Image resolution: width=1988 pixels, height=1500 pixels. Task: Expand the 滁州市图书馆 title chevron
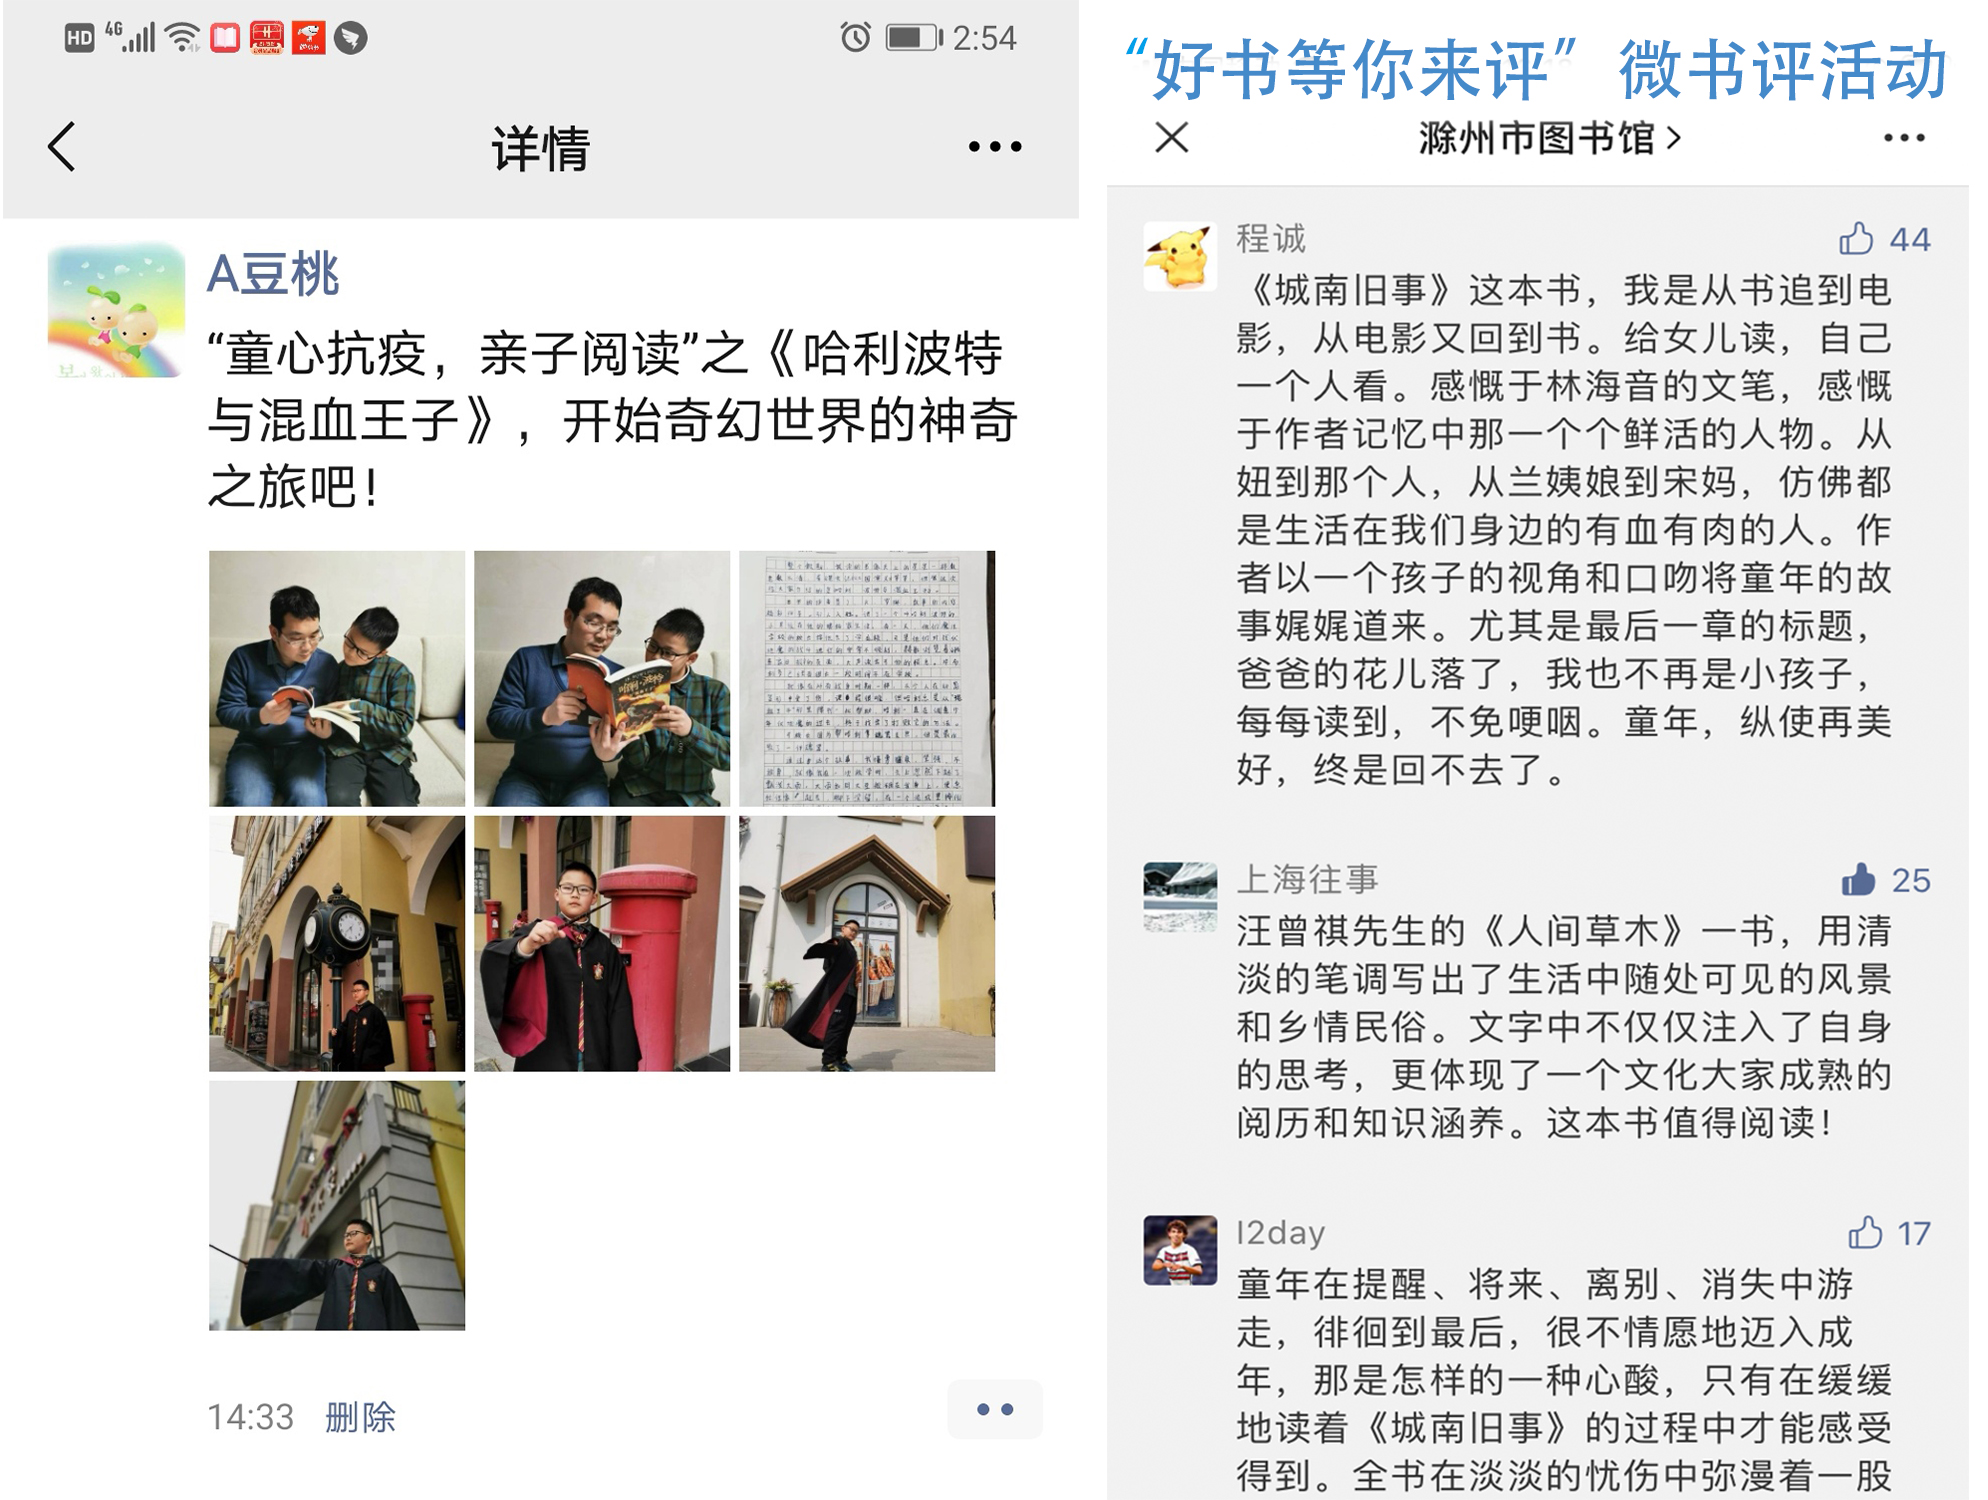point(1673,138)
